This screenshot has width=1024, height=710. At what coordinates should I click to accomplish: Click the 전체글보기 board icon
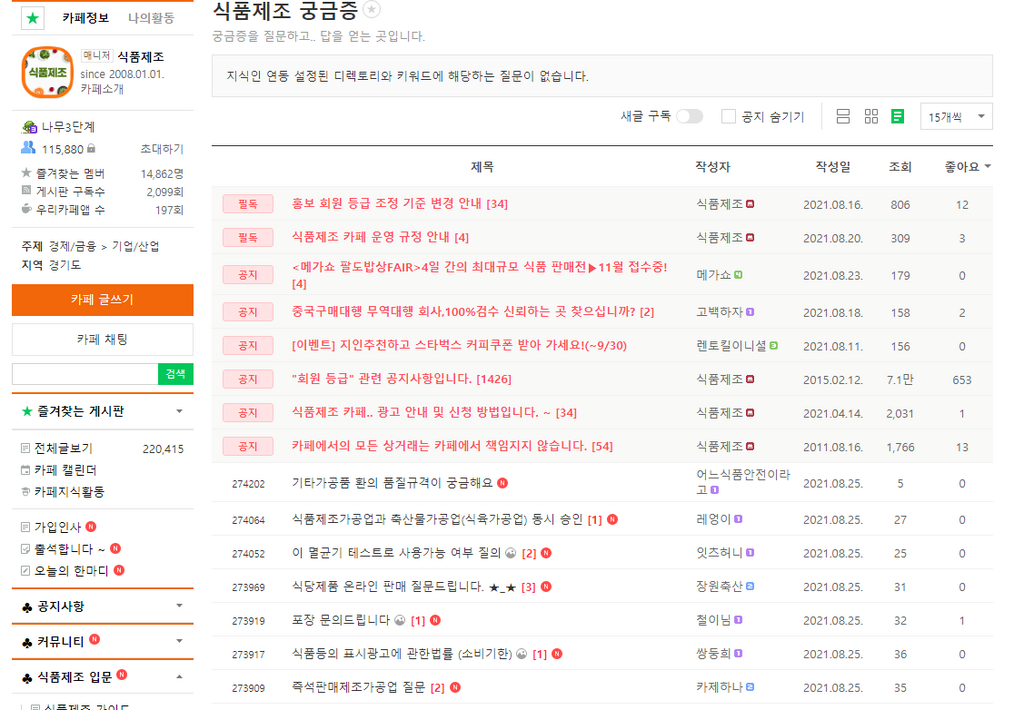25,448
